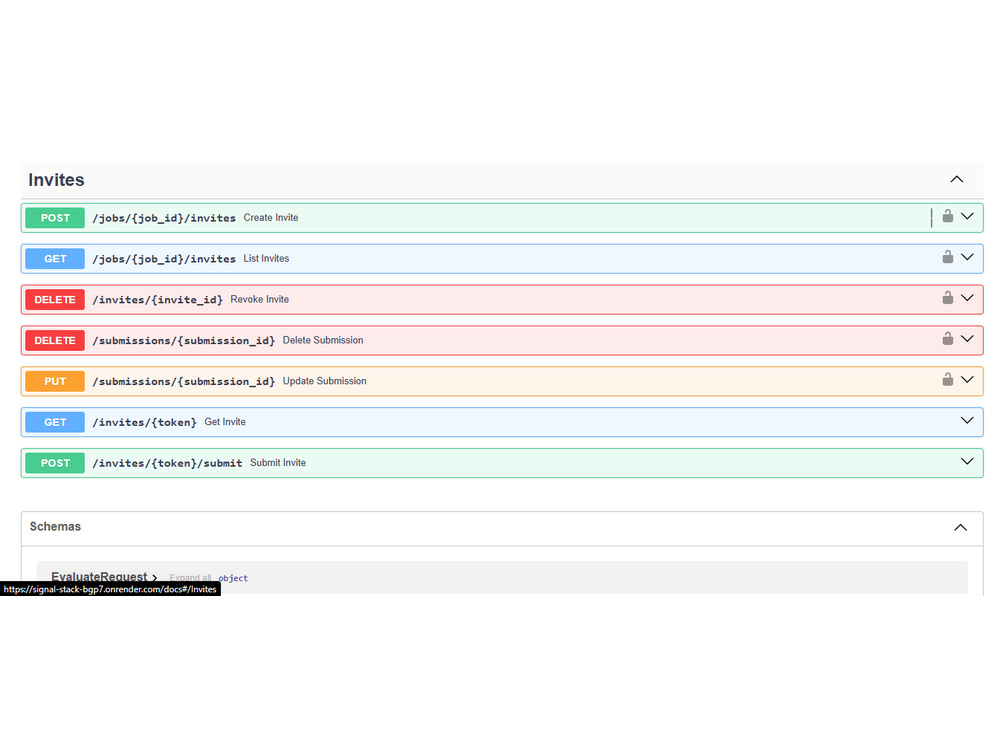Click the POST badge for Create Invite

click(55, 218)
